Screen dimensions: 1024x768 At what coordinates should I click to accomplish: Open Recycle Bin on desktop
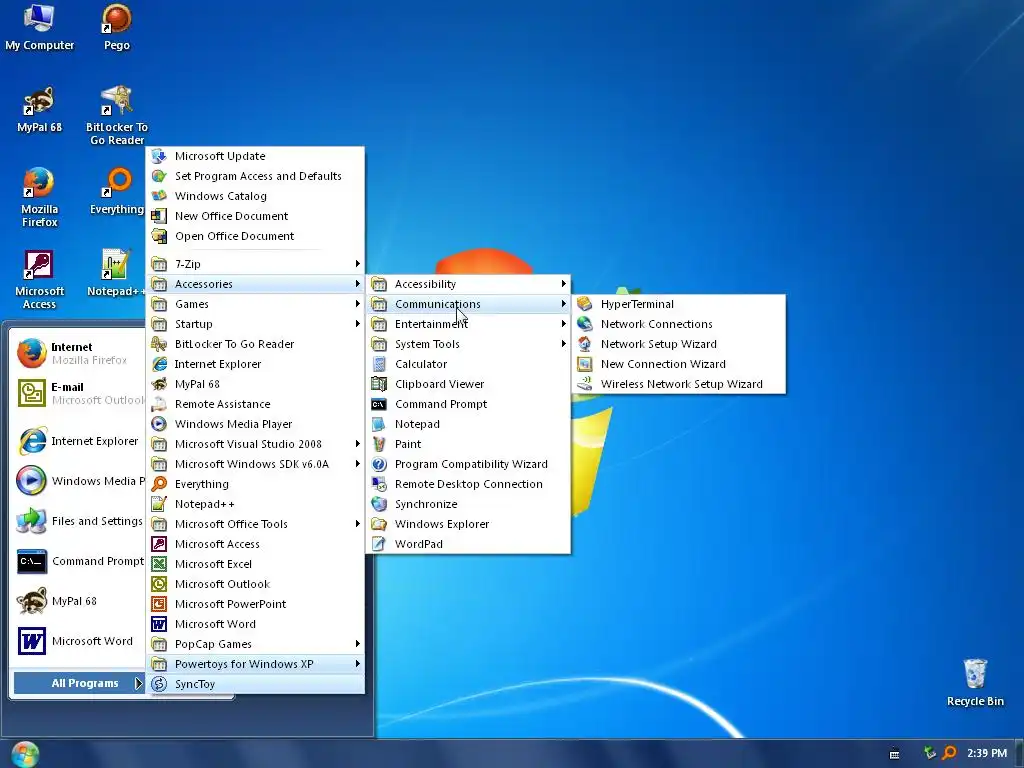tap(975, 682)
